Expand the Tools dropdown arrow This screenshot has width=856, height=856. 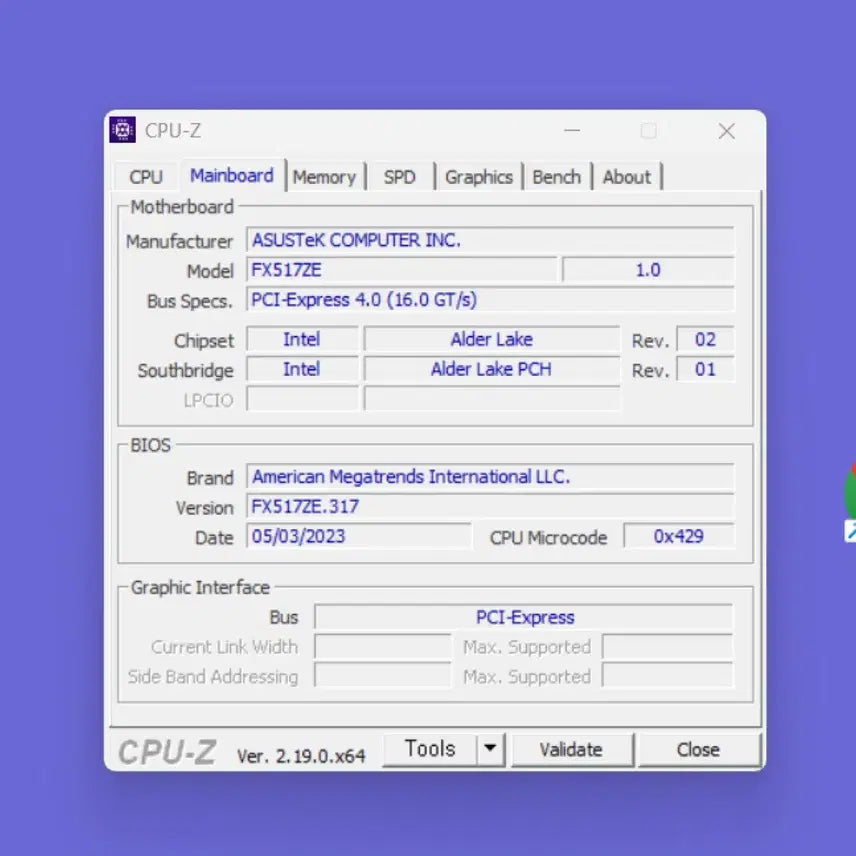point(490,749)
